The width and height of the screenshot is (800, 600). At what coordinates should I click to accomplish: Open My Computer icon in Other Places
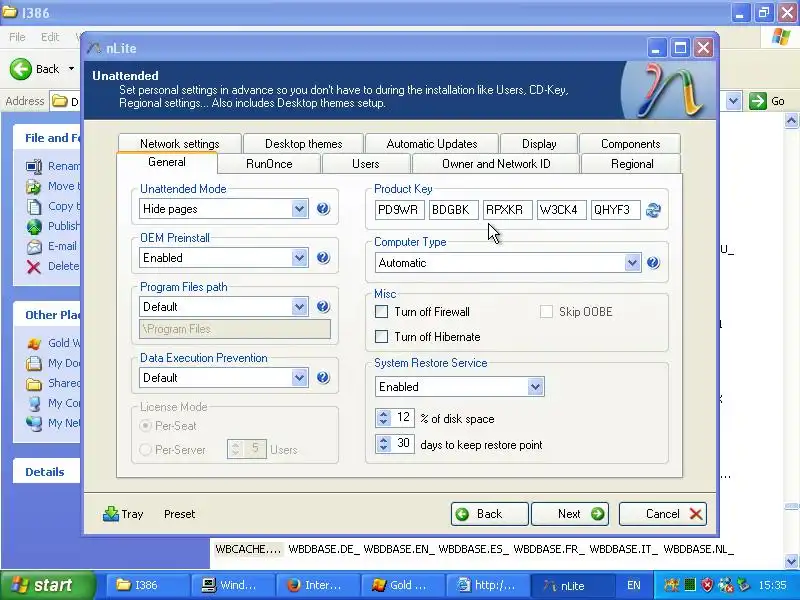point(34,403)
